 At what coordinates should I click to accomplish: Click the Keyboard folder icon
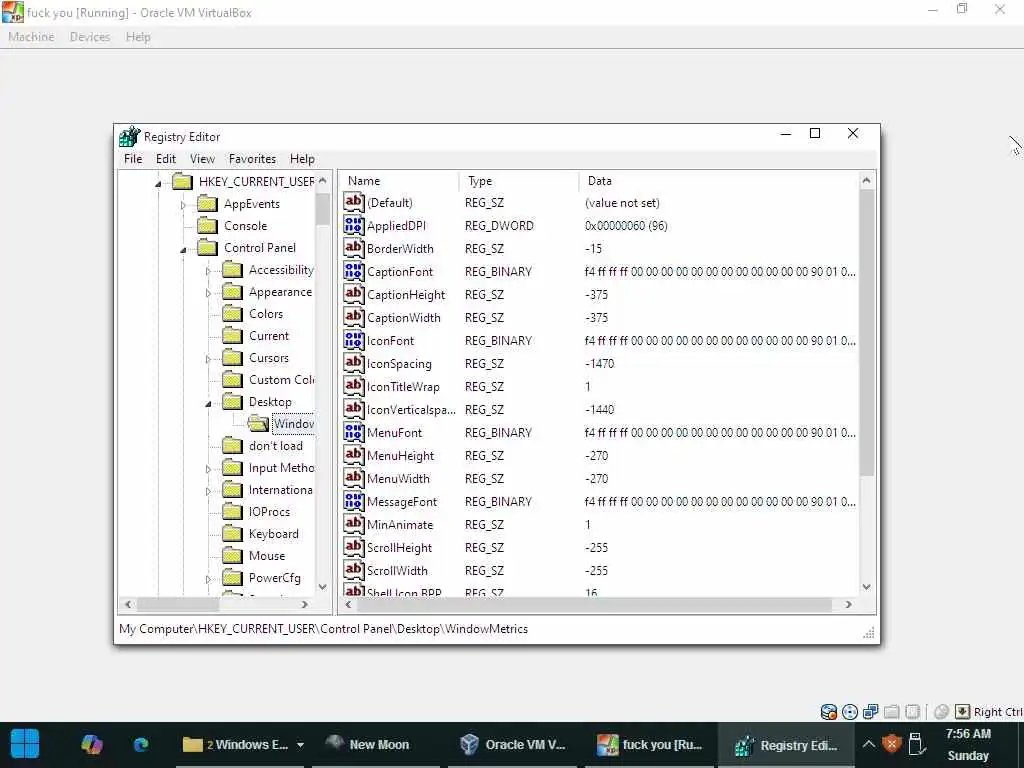coord(232,534)
